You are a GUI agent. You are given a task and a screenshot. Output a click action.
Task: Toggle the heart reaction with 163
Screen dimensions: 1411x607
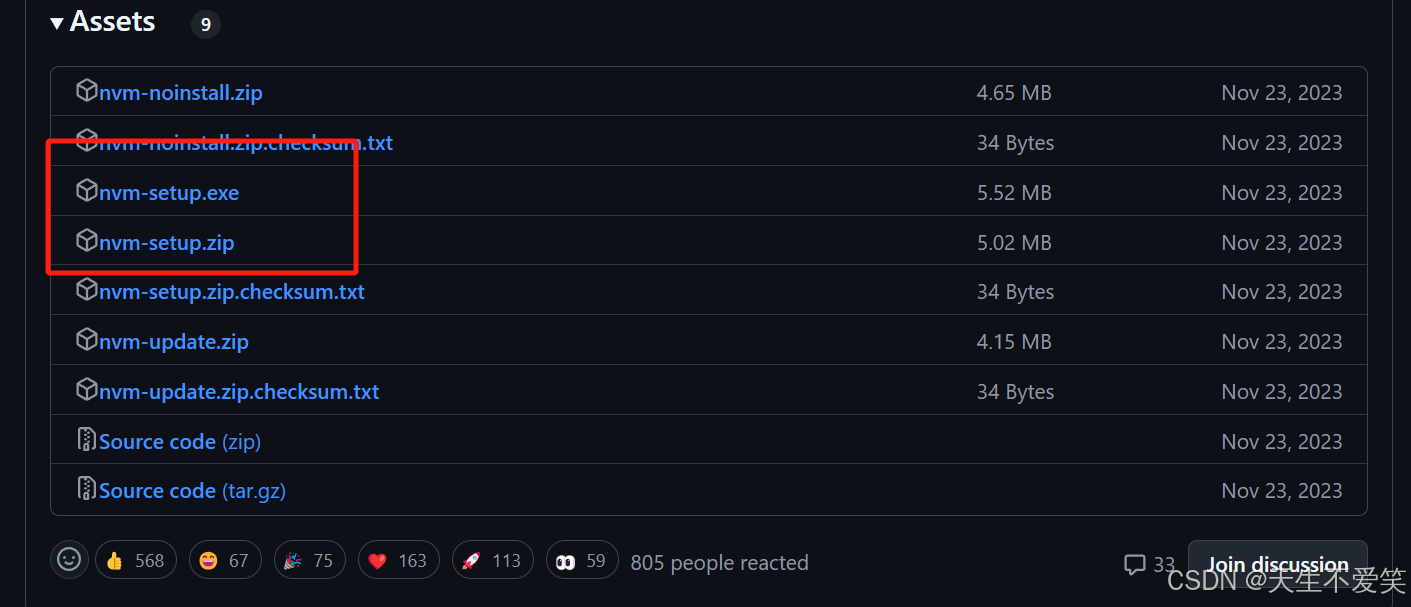click(x=397, y=560)
